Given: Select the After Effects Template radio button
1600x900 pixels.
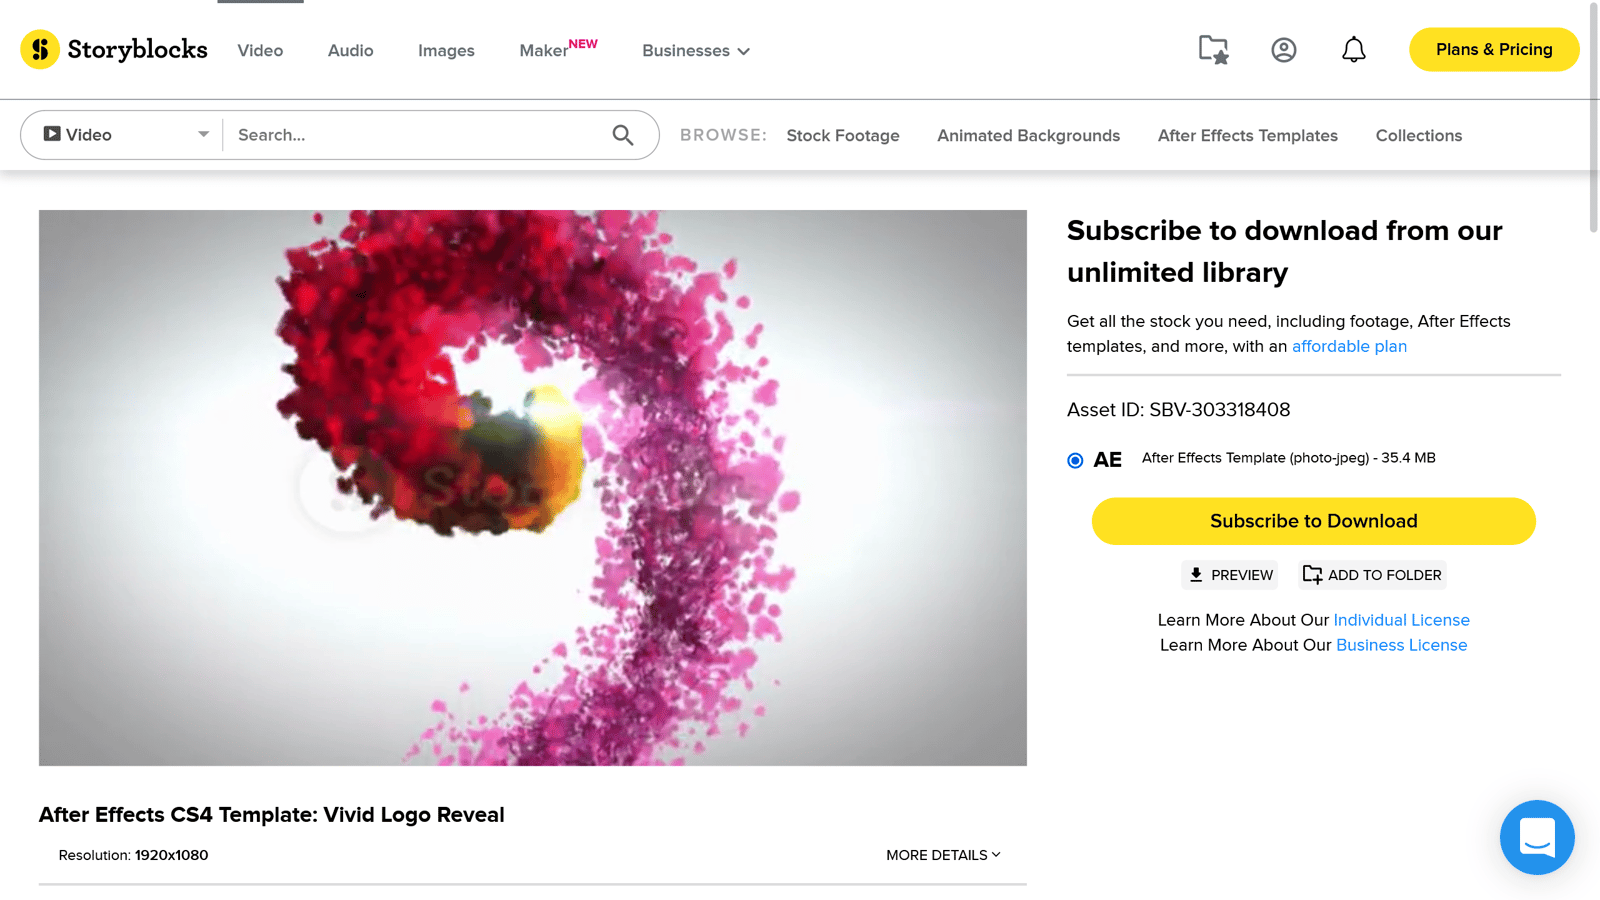Looking at the screenshot, I should pos(1074,460).
